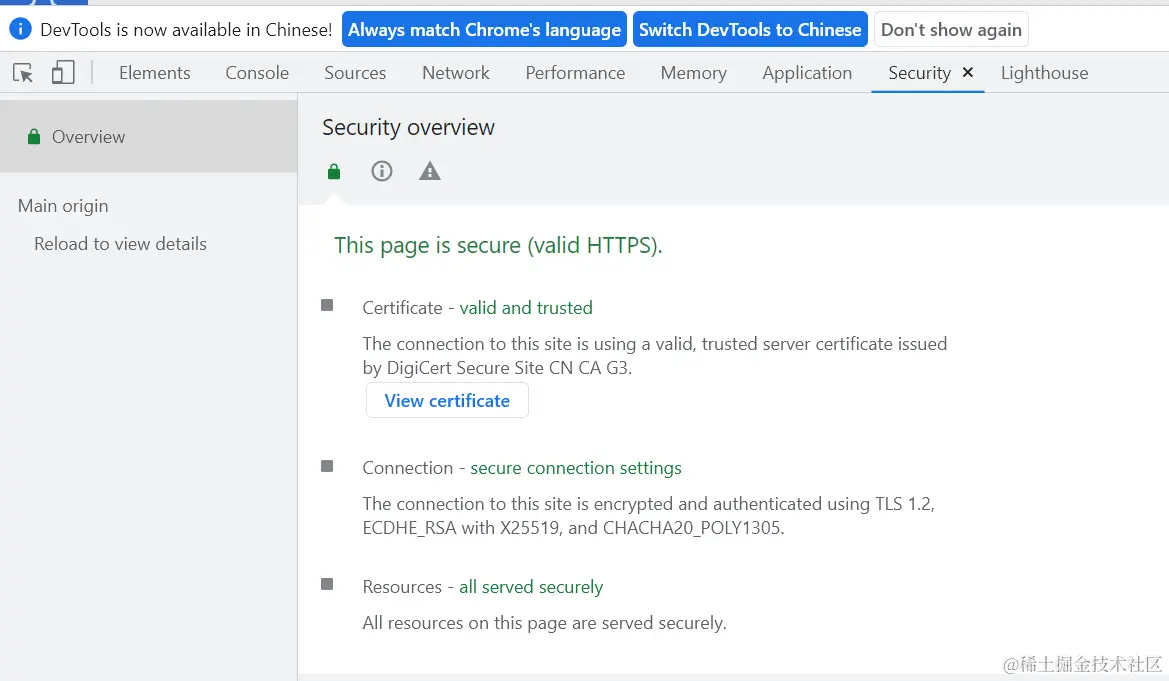The image size is (1169, 681).
Task: Select Overview with green lock in sidebar
Action: (88, 137)
